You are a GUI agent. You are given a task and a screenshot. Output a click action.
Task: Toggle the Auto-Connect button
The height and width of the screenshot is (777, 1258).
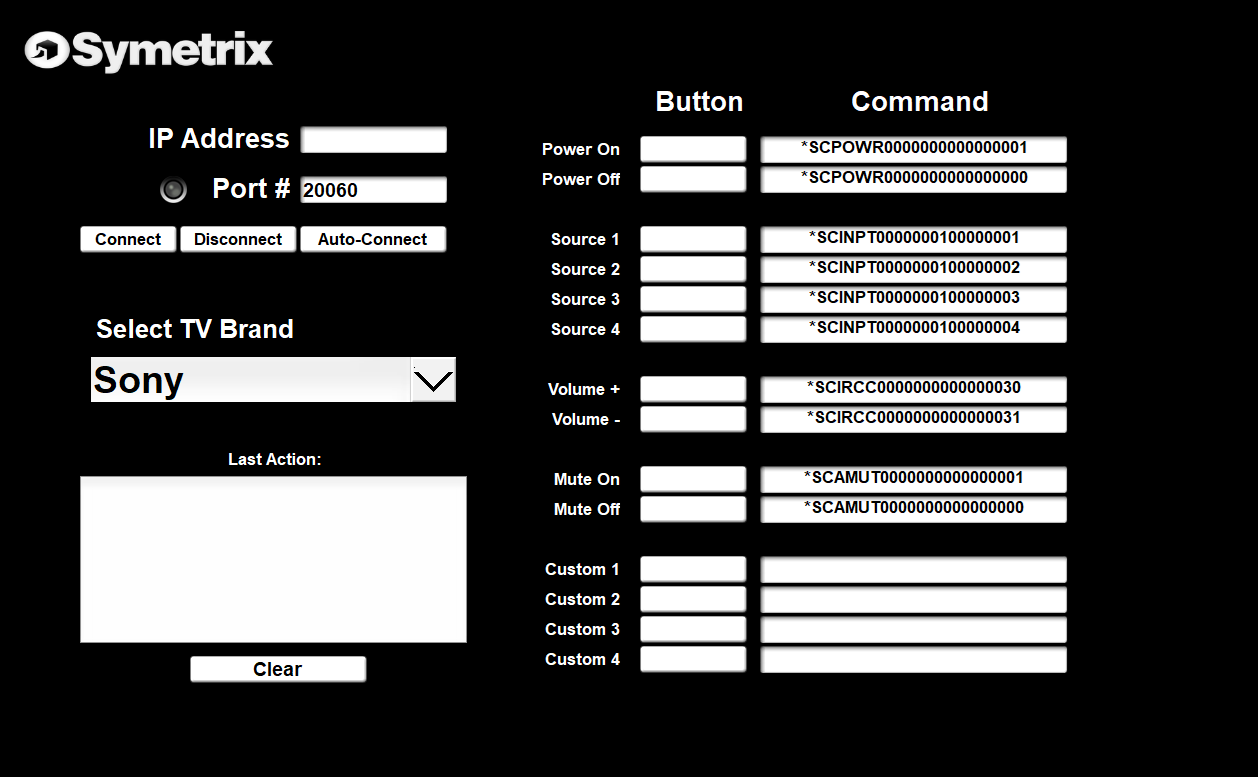(x=372, y=240)
